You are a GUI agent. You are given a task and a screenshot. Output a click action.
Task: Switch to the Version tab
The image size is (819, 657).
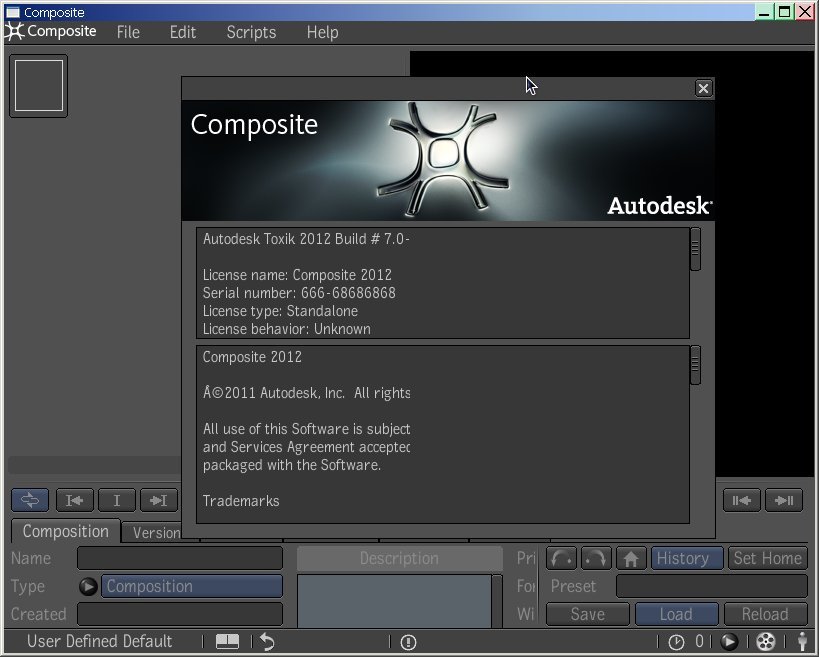pyautogui.click(x=152, y=533)
